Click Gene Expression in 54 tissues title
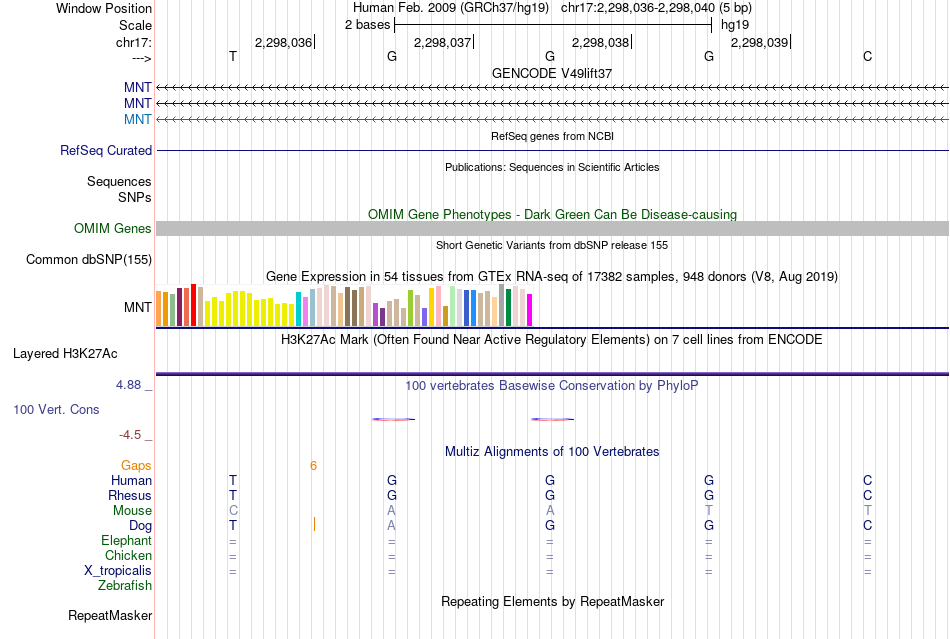Image resolution: width=950 pixels, height=639 pixels. (552, 277)
